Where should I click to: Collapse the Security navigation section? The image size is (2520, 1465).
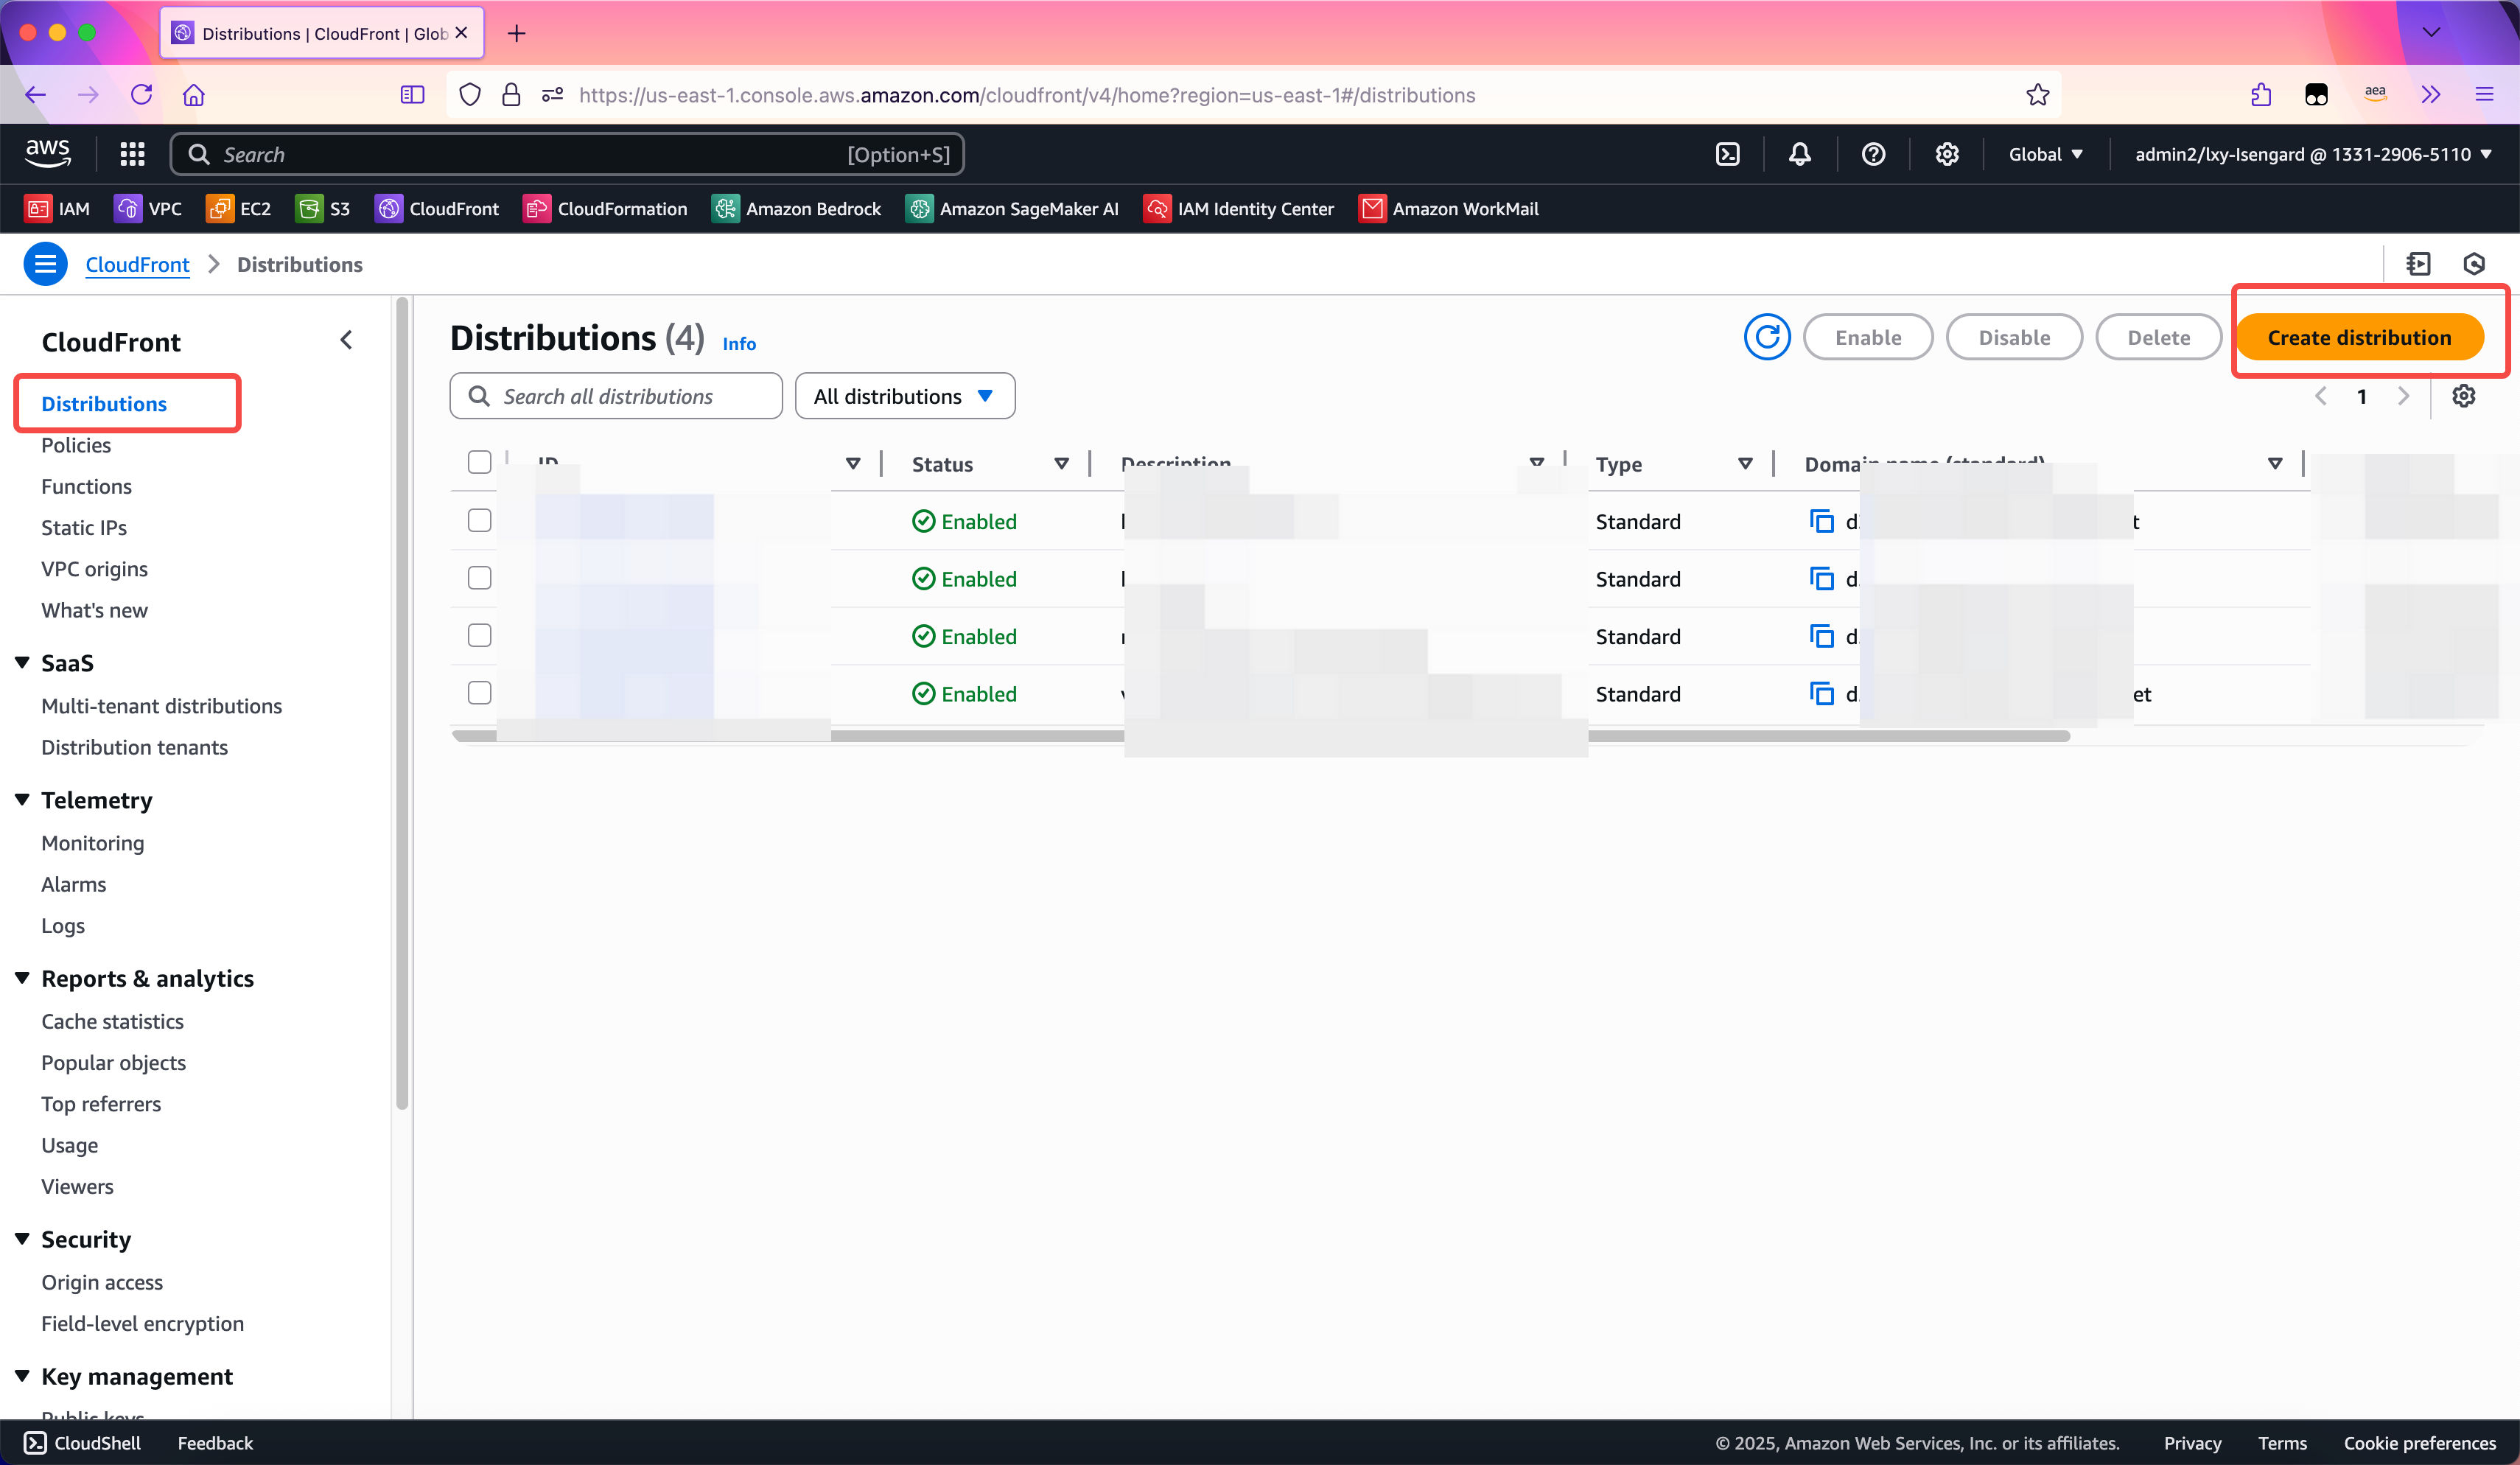[x=22, y=1238]
